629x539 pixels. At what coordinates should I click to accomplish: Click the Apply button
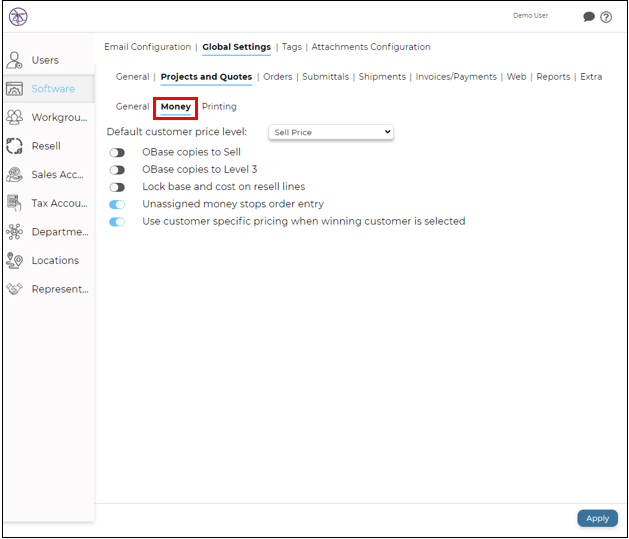coord(597,518)
